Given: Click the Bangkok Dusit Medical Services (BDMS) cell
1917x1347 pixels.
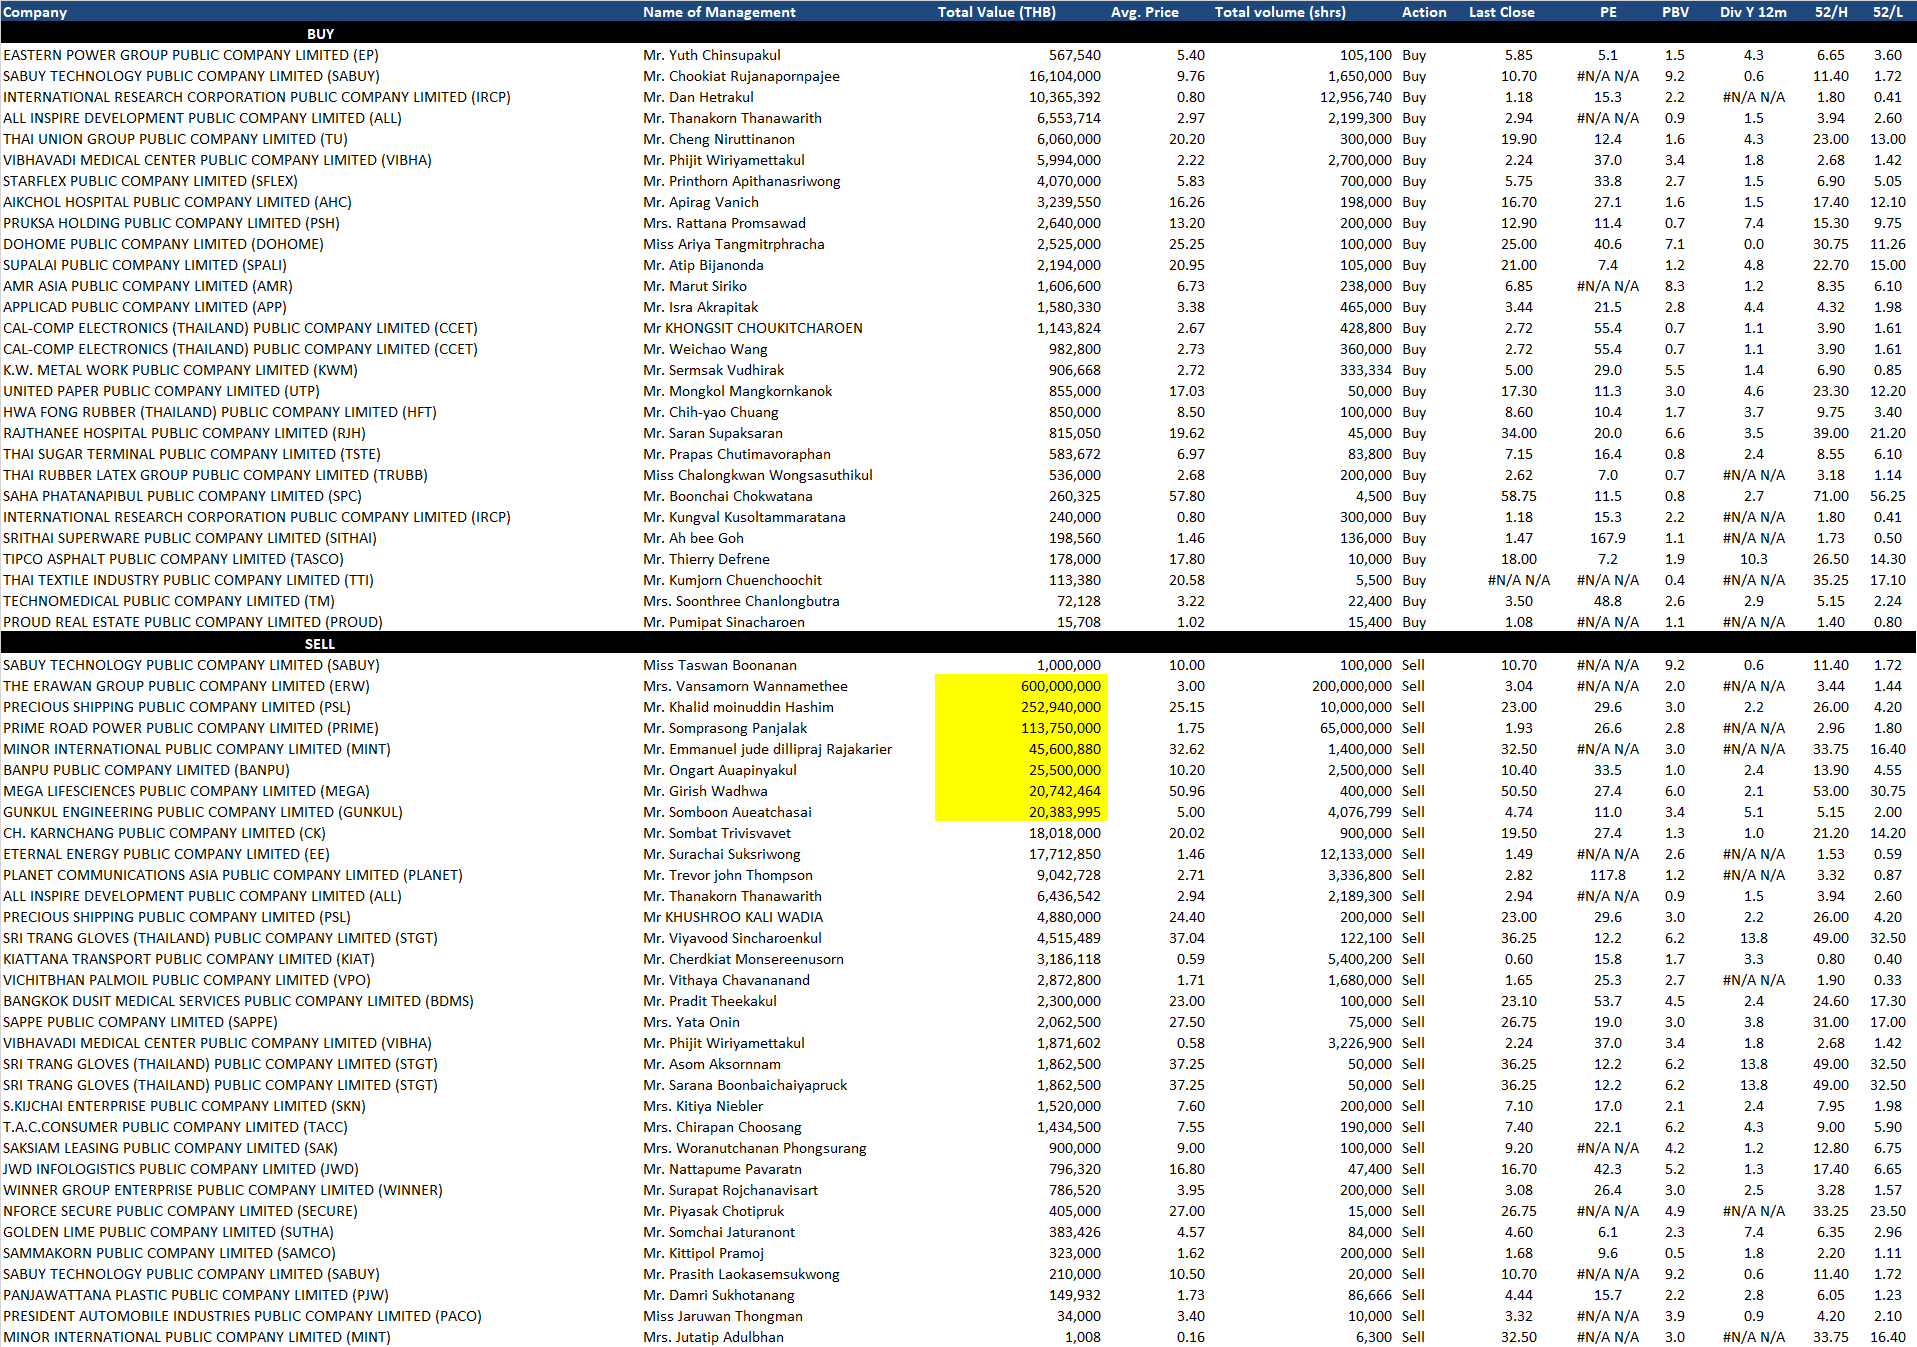Looking at the screenshot, I should (238, 1001).
